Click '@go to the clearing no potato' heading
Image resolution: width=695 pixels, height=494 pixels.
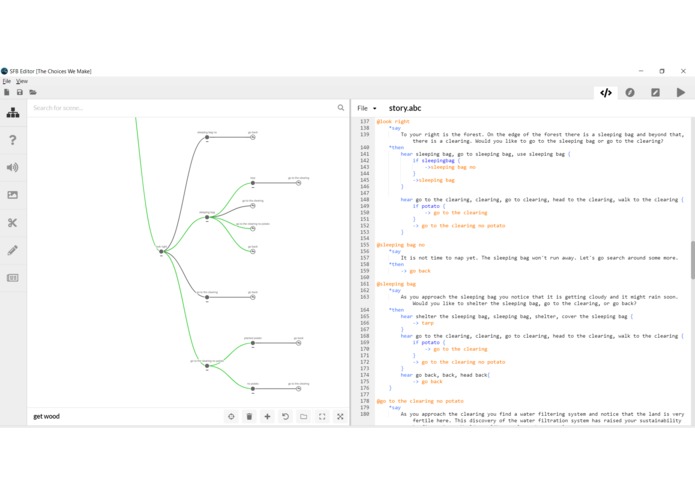[x=420, y=401]
